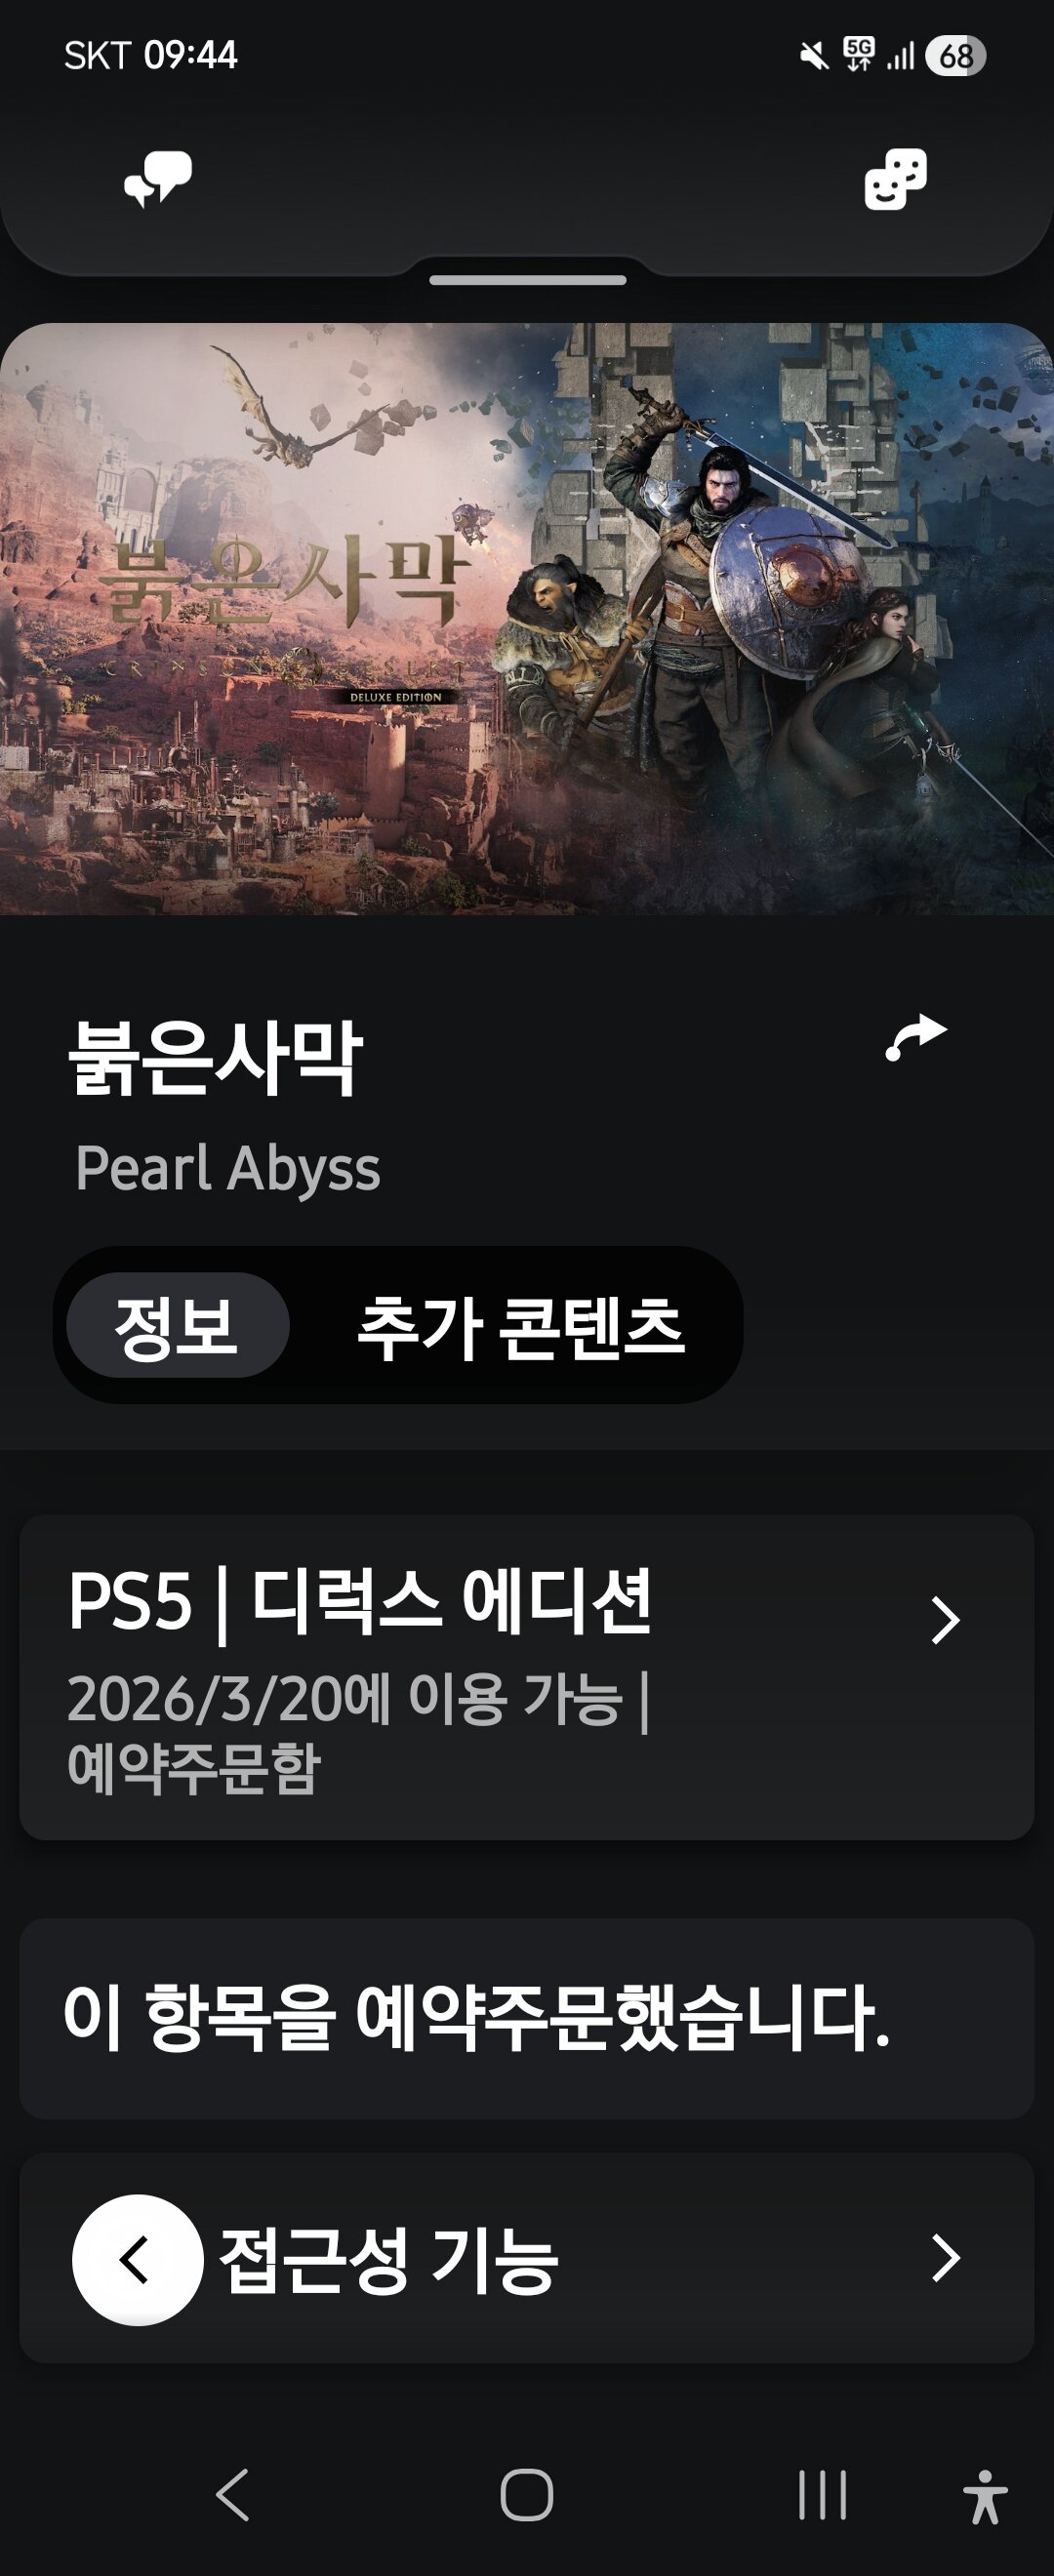Viewport: 1054px width, 2576px height.
Task: Tap the battery 68 indicator in status bar
Action: (x=956, y=56)
